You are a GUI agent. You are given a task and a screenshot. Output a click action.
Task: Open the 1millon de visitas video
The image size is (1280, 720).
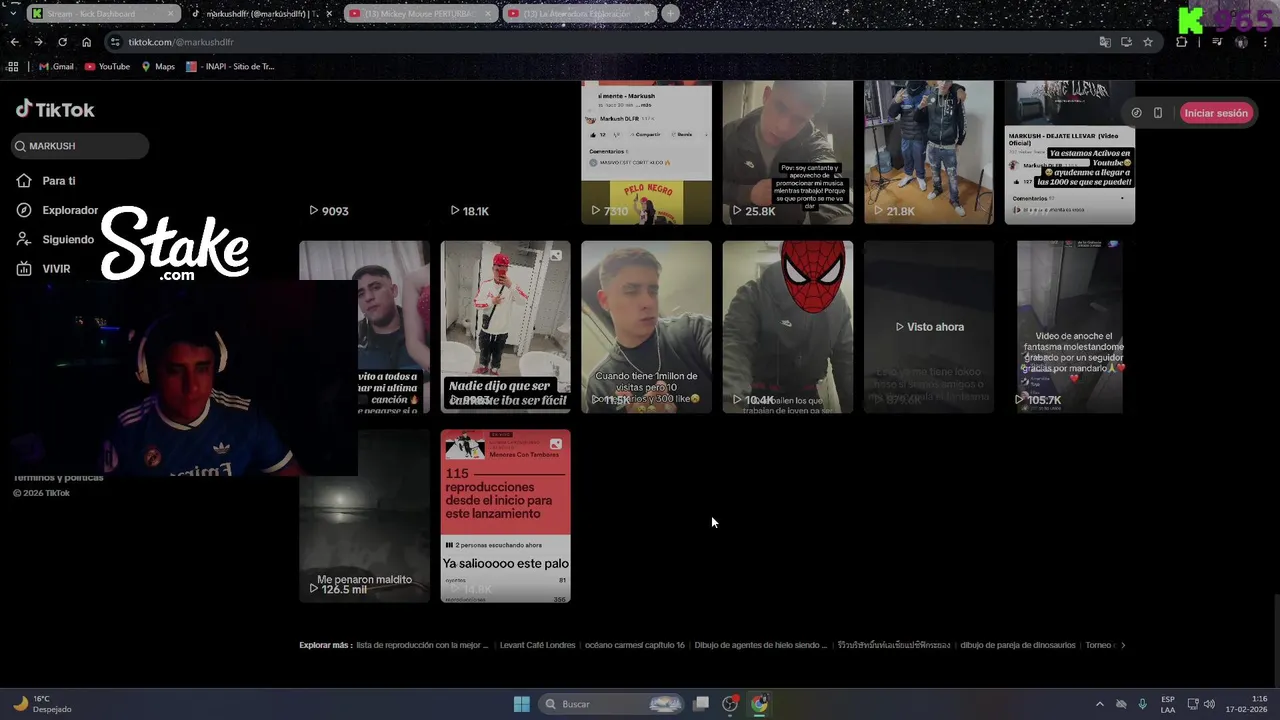tap(647, 327)
